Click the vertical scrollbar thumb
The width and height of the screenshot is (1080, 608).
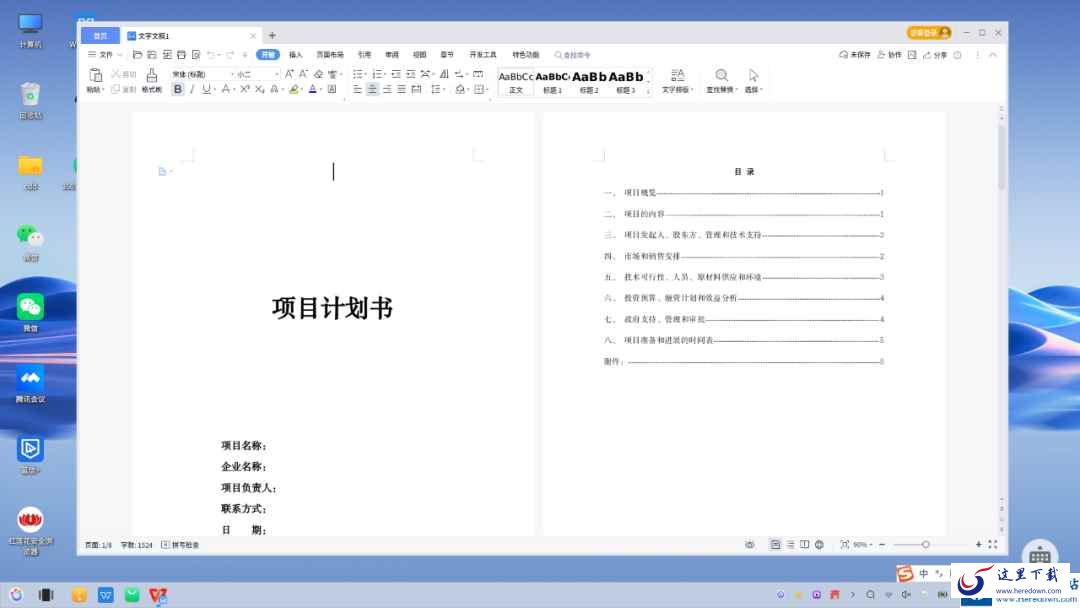pyautogui.click(x=1001, y=157)
